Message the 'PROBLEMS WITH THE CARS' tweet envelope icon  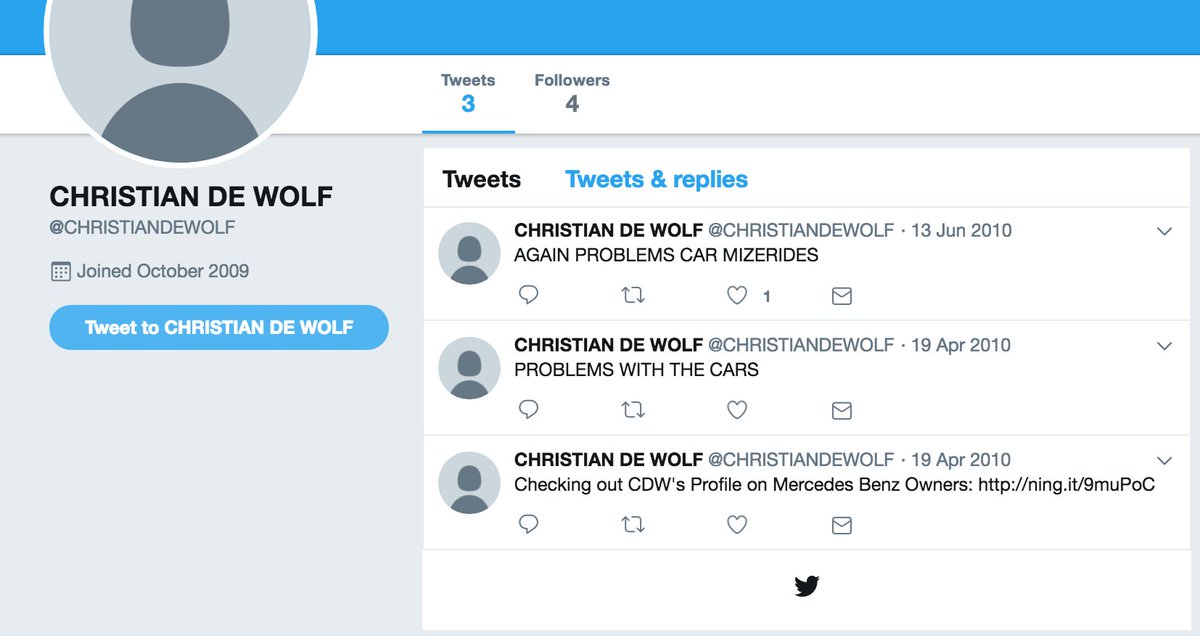point(842,410)
